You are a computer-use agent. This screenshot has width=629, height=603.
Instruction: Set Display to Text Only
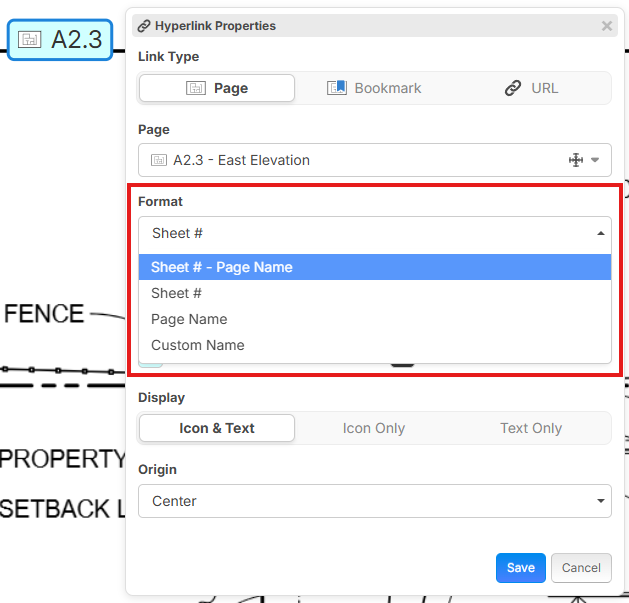point(531,428)
